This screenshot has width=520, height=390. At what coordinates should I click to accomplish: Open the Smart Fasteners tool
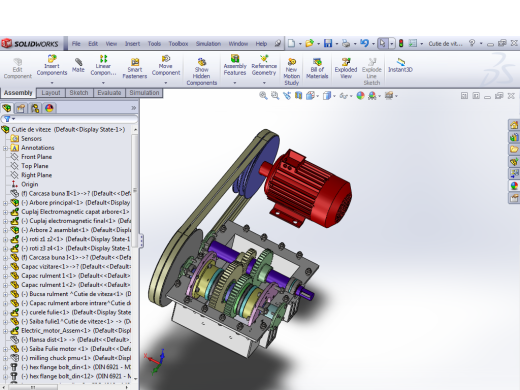135,68
